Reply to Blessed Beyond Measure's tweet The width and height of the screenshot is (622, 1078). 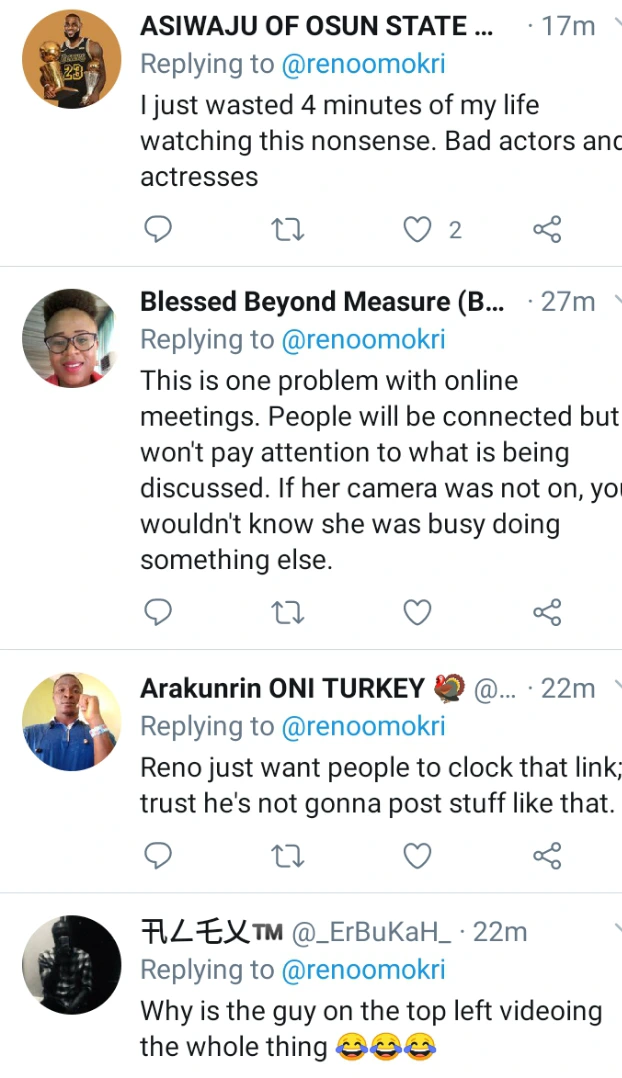158,612
